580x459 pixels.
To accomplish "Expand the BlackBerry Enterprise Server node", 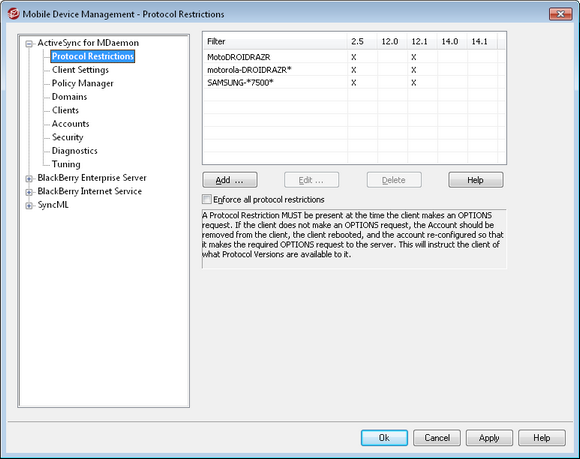I will point(29,179).
